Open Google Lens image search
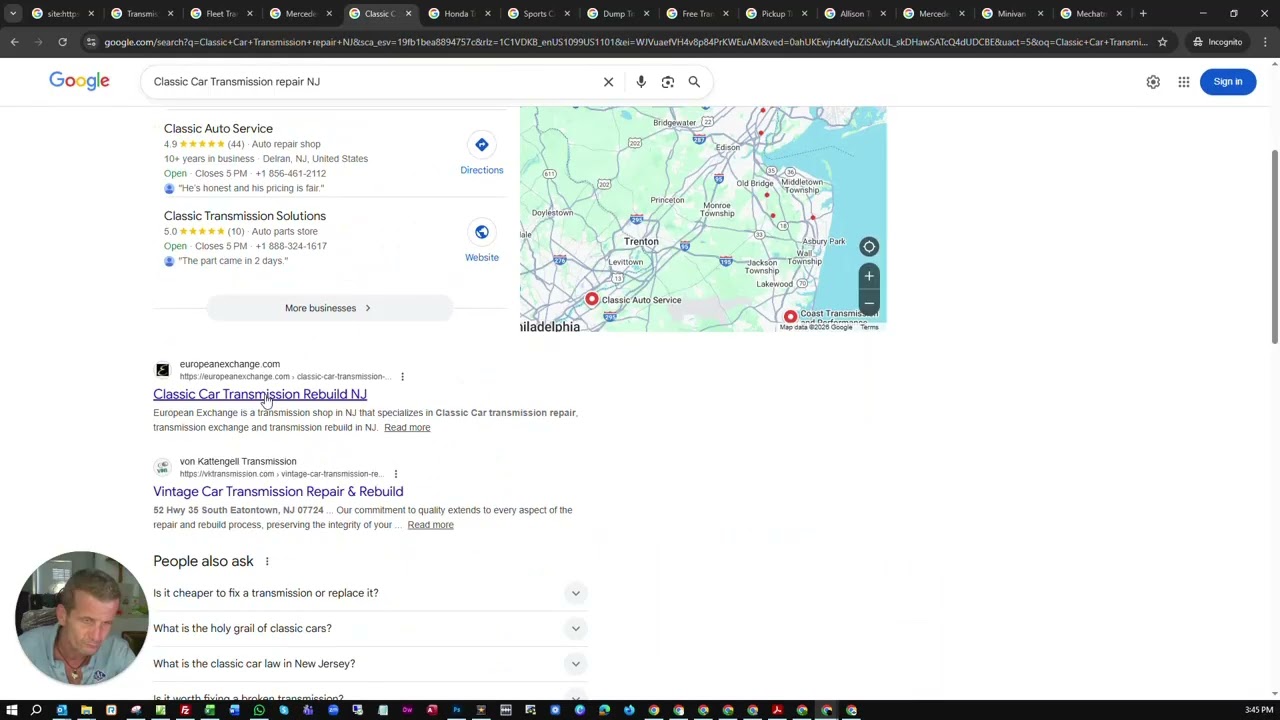This screenshot has height=720, width=1280. [668, 82]
